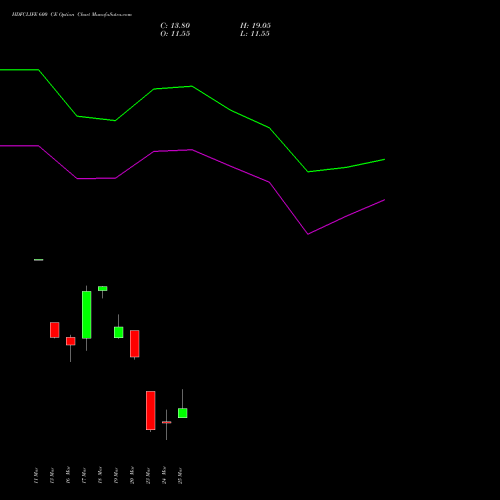Click the large red candle for 23 Mar

tap(151, 411)
